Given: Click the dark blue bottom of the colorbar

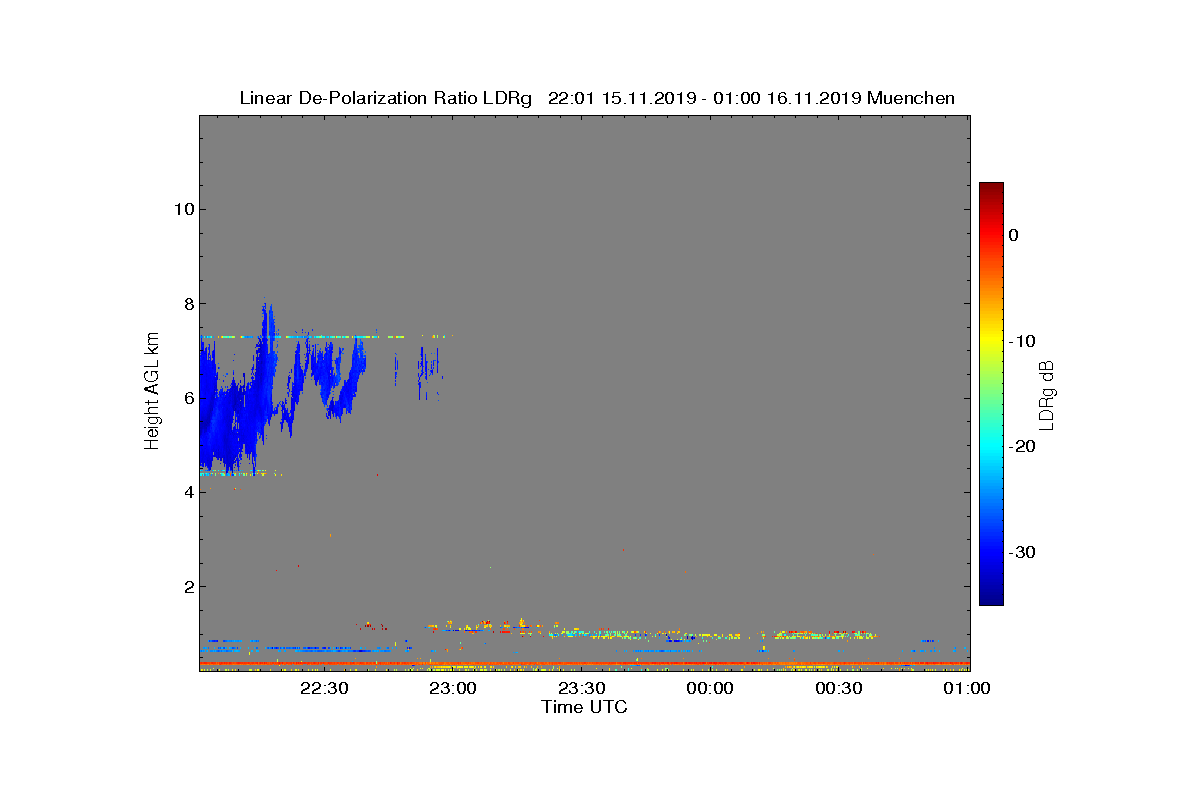Looking at the screenshot, I should click(x=991, y=598).
